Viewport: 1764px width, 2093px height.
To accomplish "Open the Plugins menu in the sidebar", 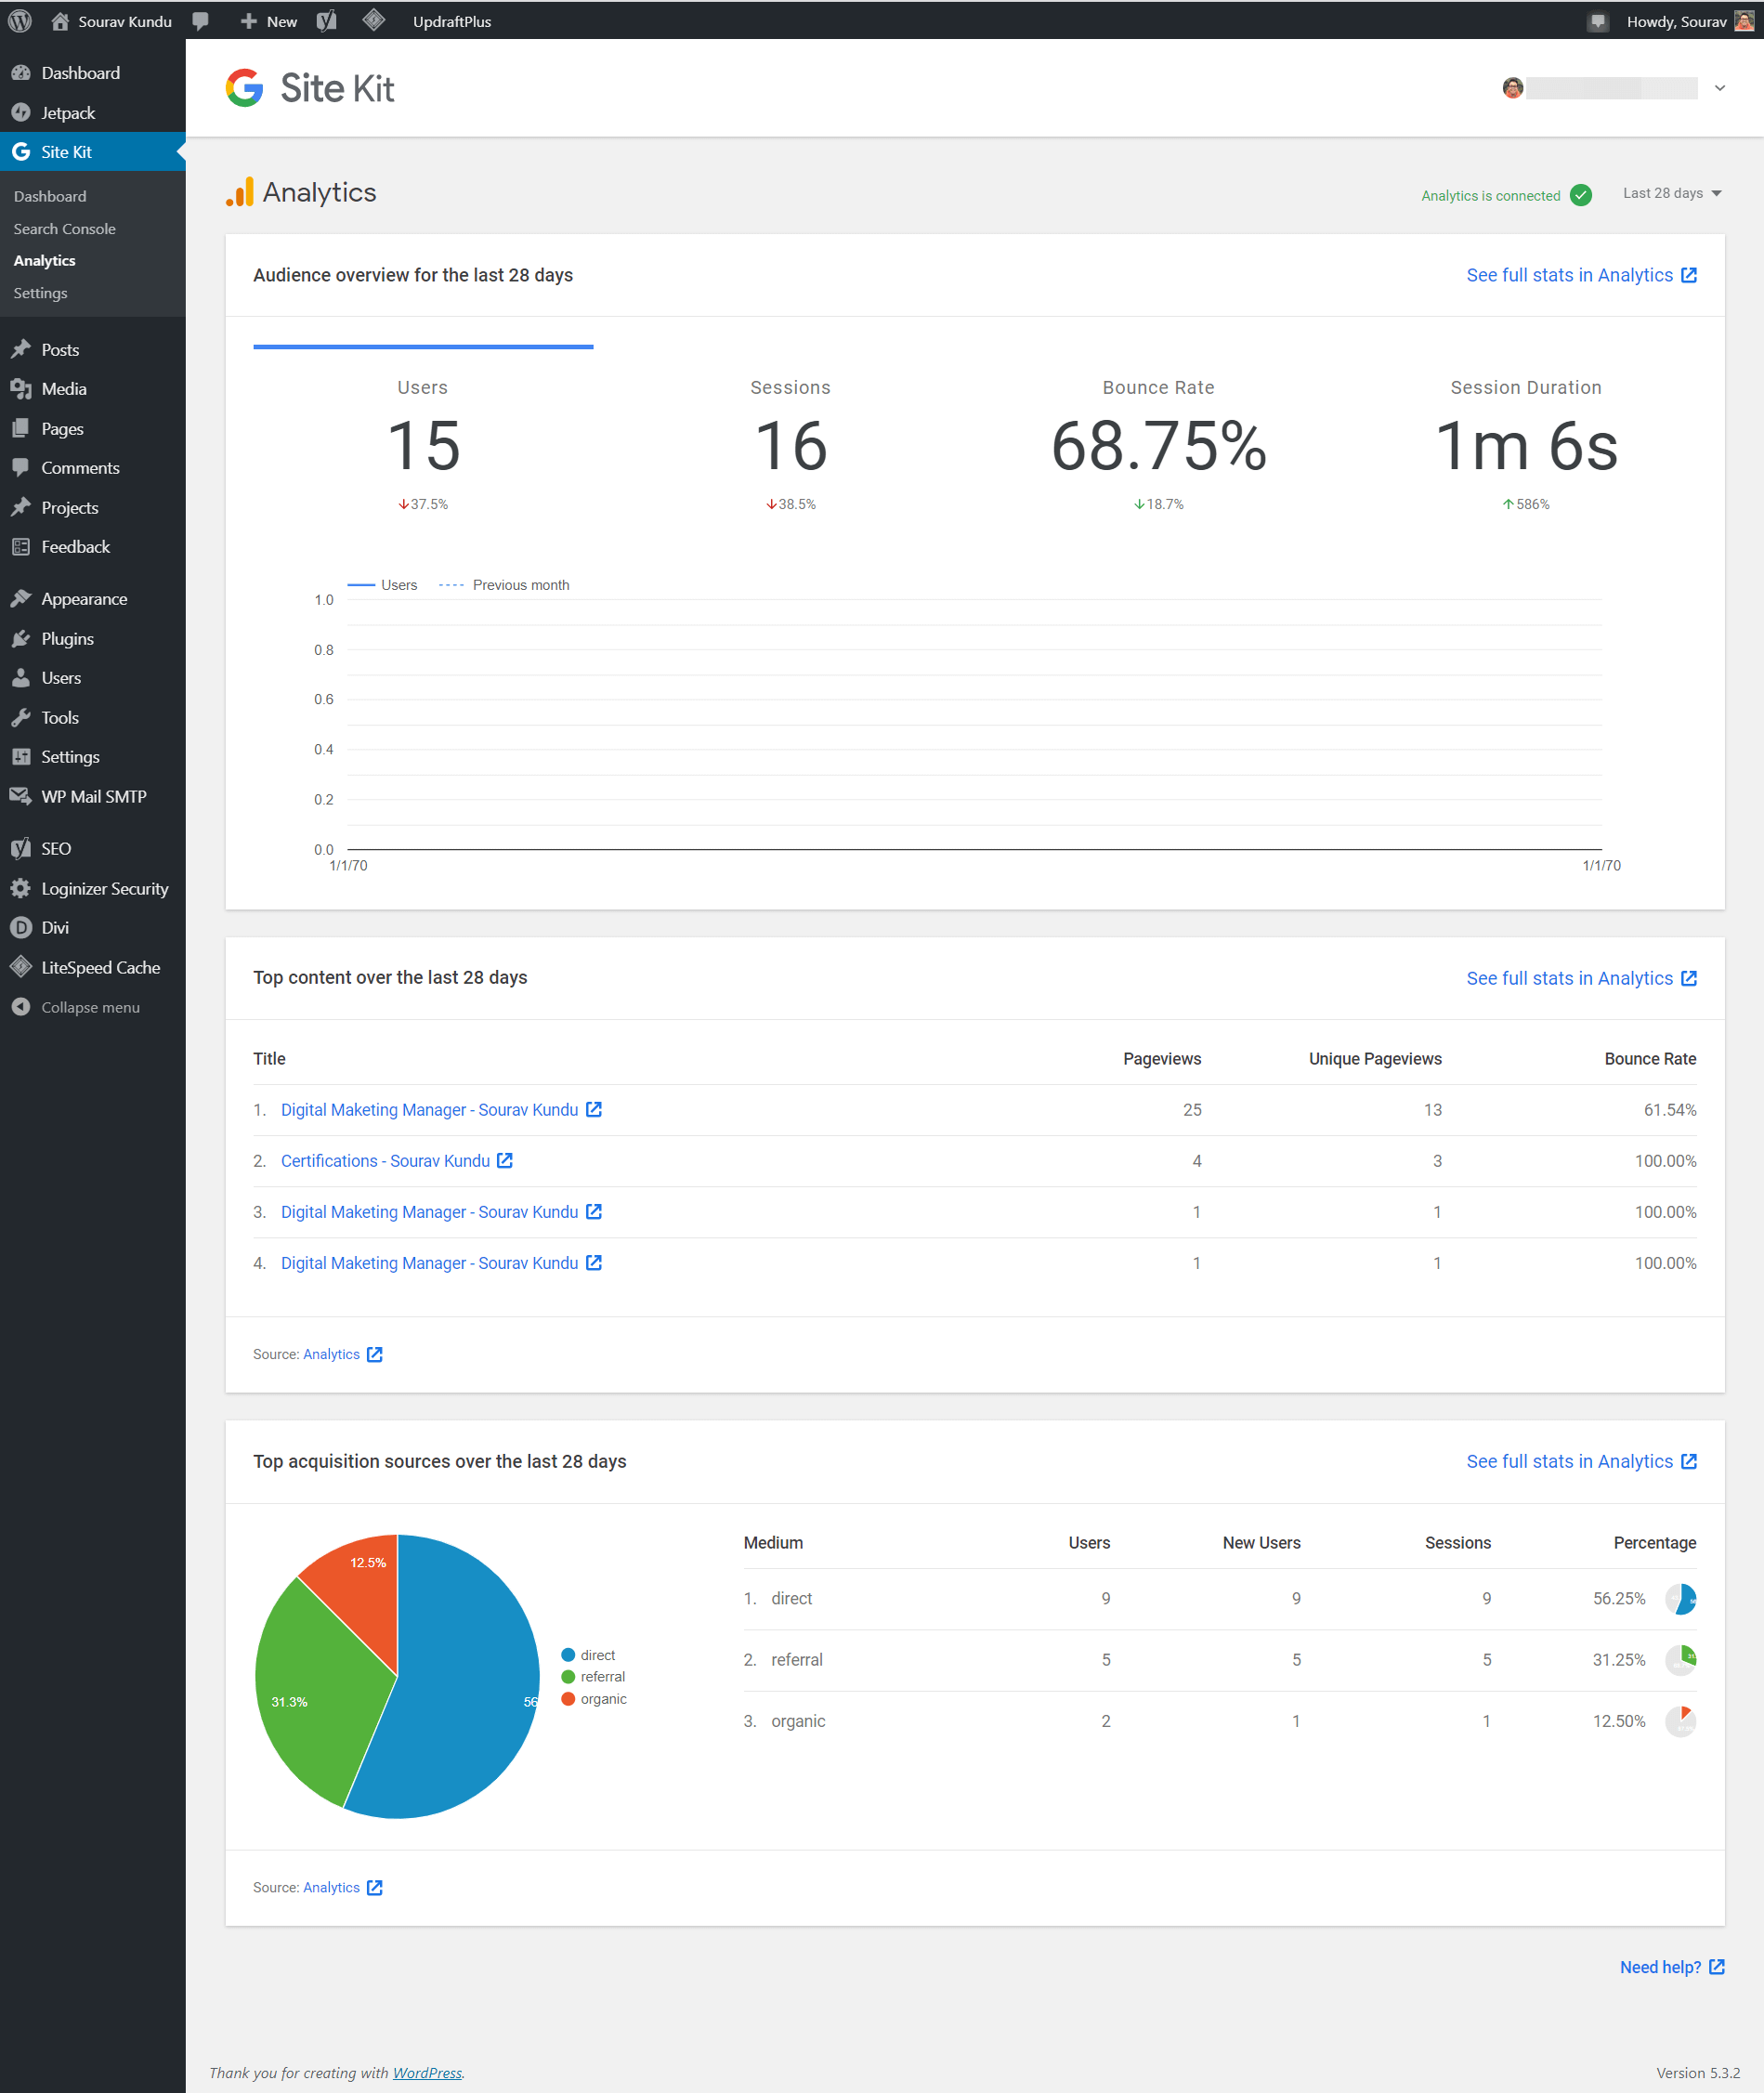I will tap(67, 638).
